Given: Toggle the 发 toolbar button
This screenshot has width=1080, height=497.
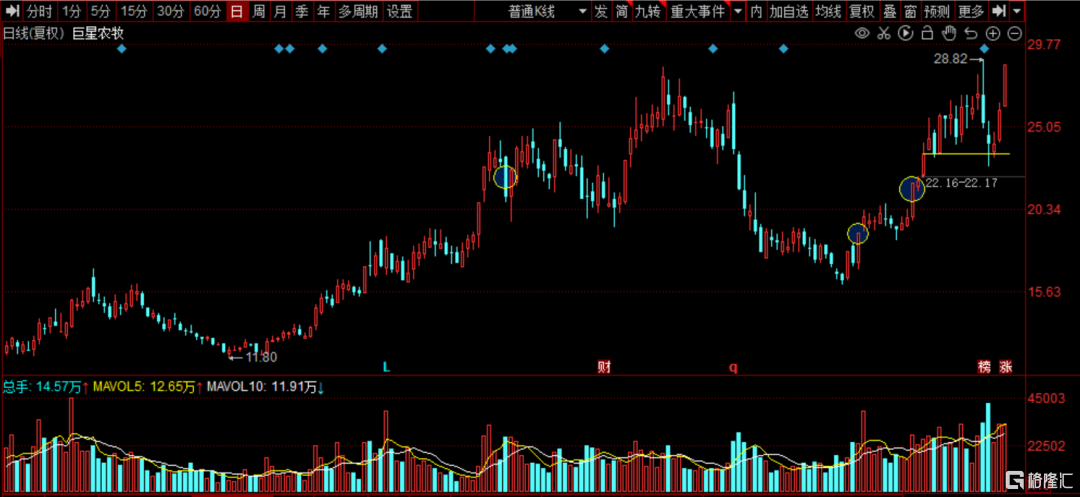Looking at the screenshot, I should pyautogui.click(x=601, y=11).
